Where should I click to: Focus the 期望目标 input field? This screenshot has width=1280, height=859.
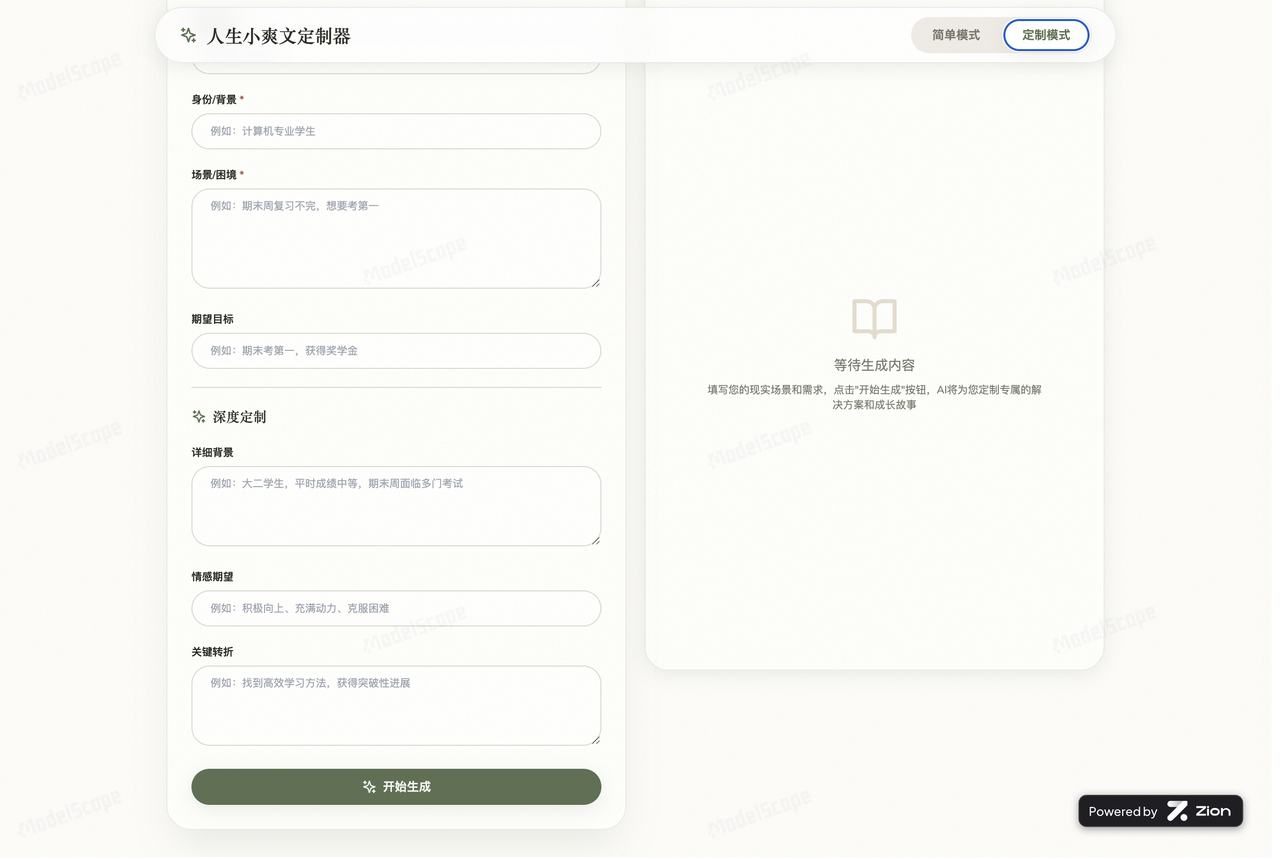(x=396, y=351)
